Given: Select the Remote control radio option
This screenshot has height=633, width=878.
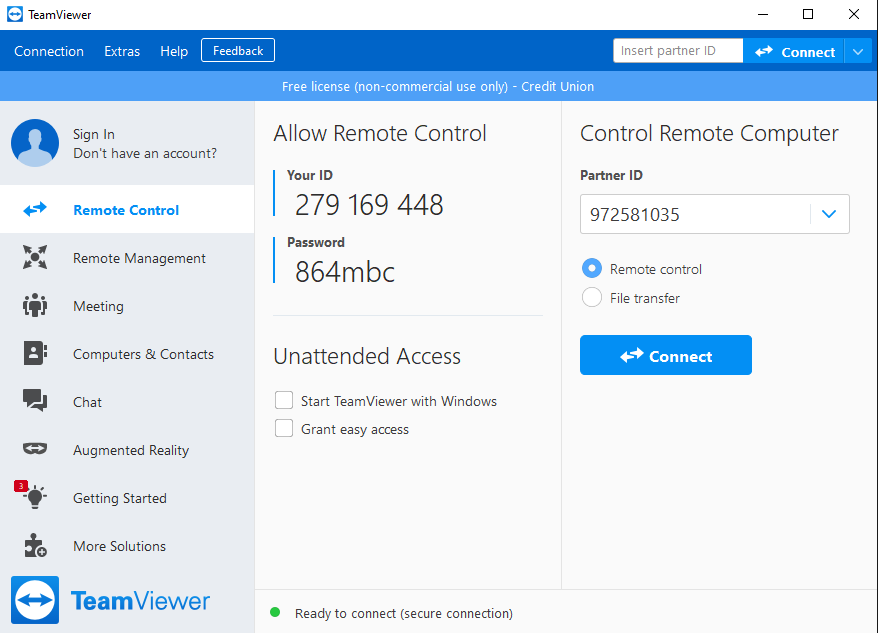Looking at the screenshot, I should tap(592, 268).
